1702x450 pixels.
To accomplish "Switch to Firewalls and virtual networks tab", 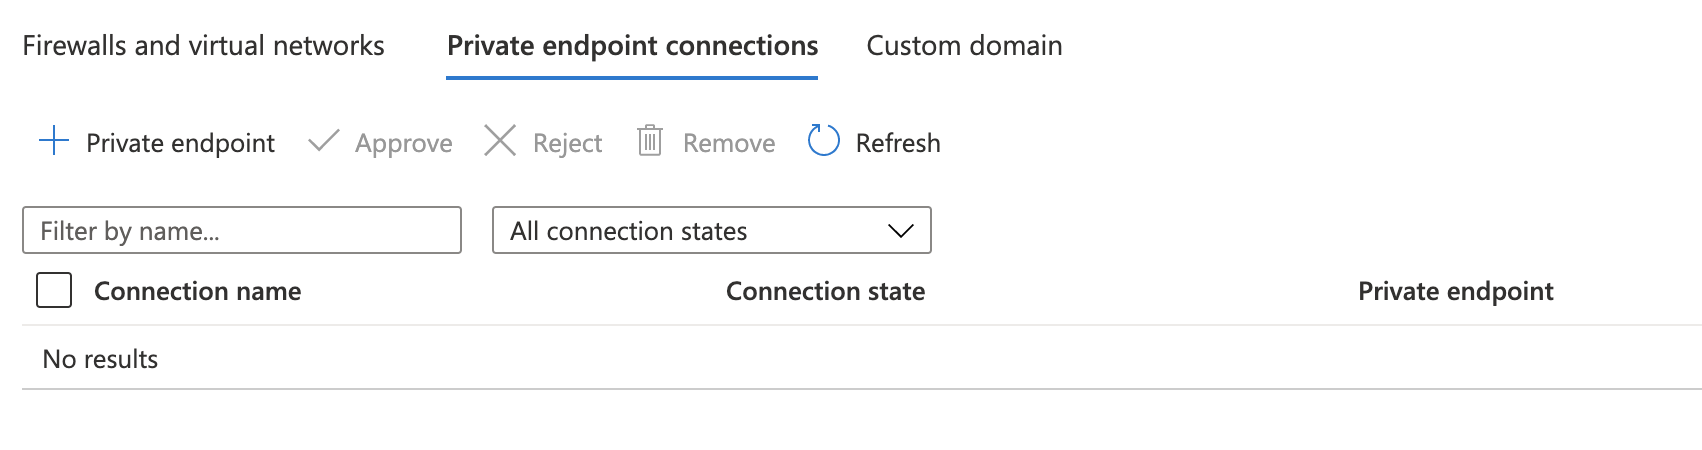I will coord(203,46).
